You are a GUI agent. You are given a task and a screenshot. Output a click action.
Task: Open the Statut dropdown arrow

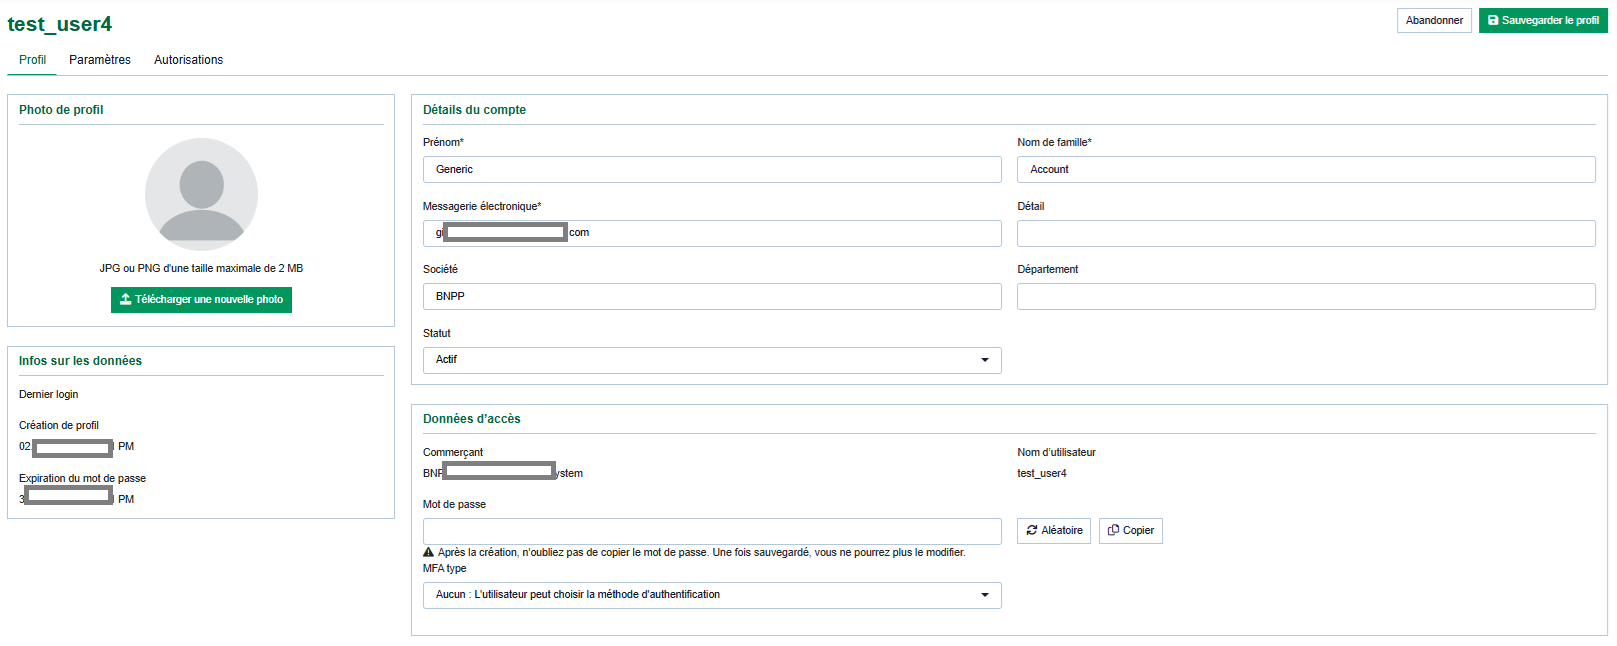984,360
